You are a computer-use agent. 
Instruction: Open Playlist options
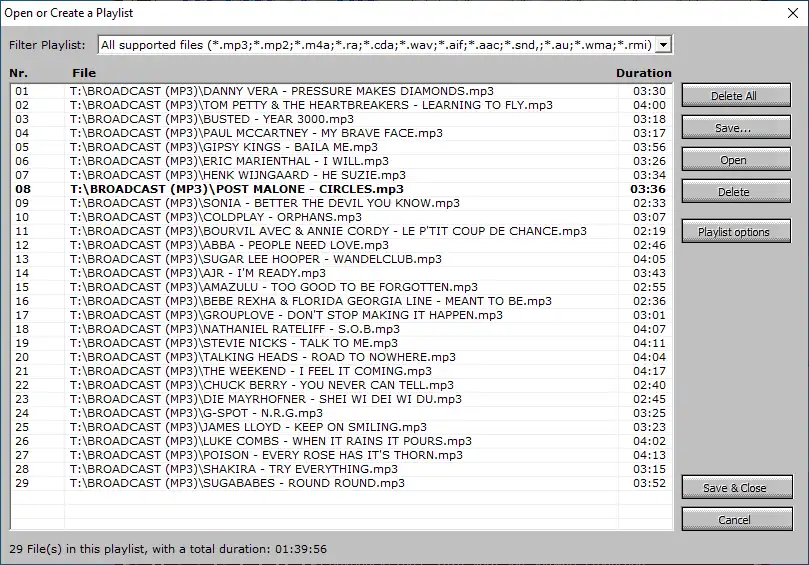(x=736, y=232)
